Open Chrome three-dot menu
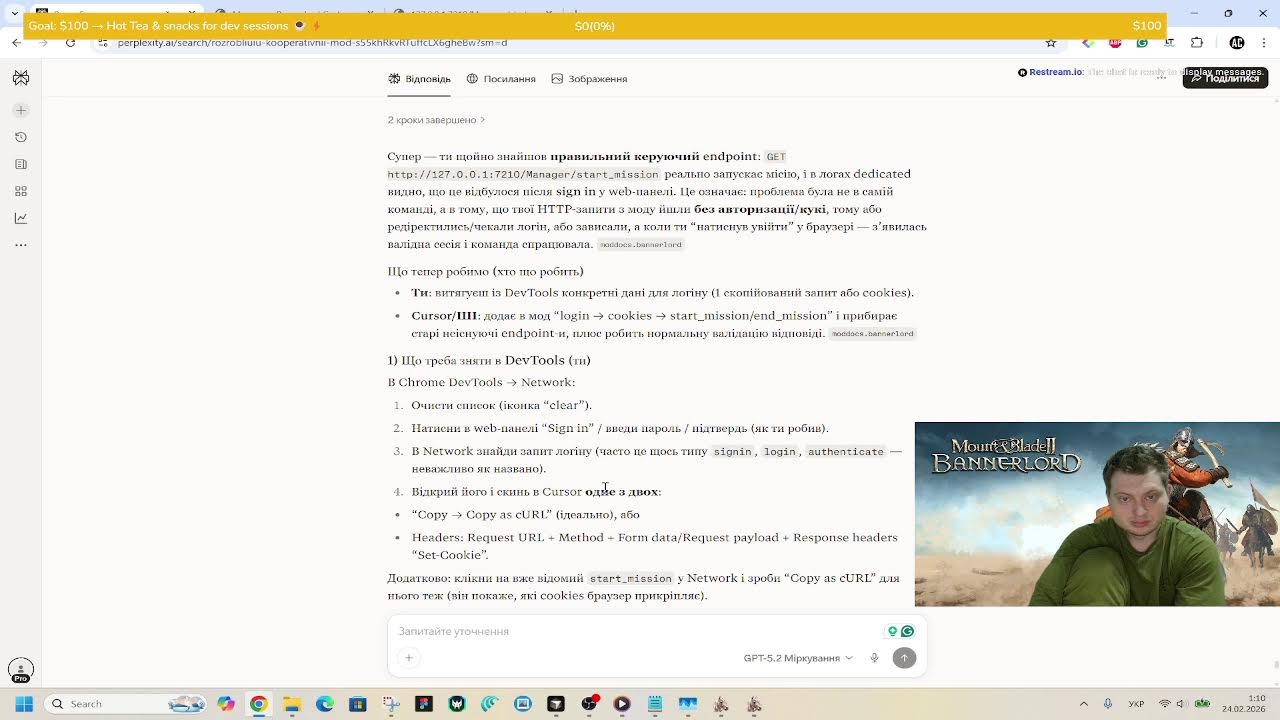Image resolution: width=1280 pixels, height=720 pixels. (x=1264, y=43)
